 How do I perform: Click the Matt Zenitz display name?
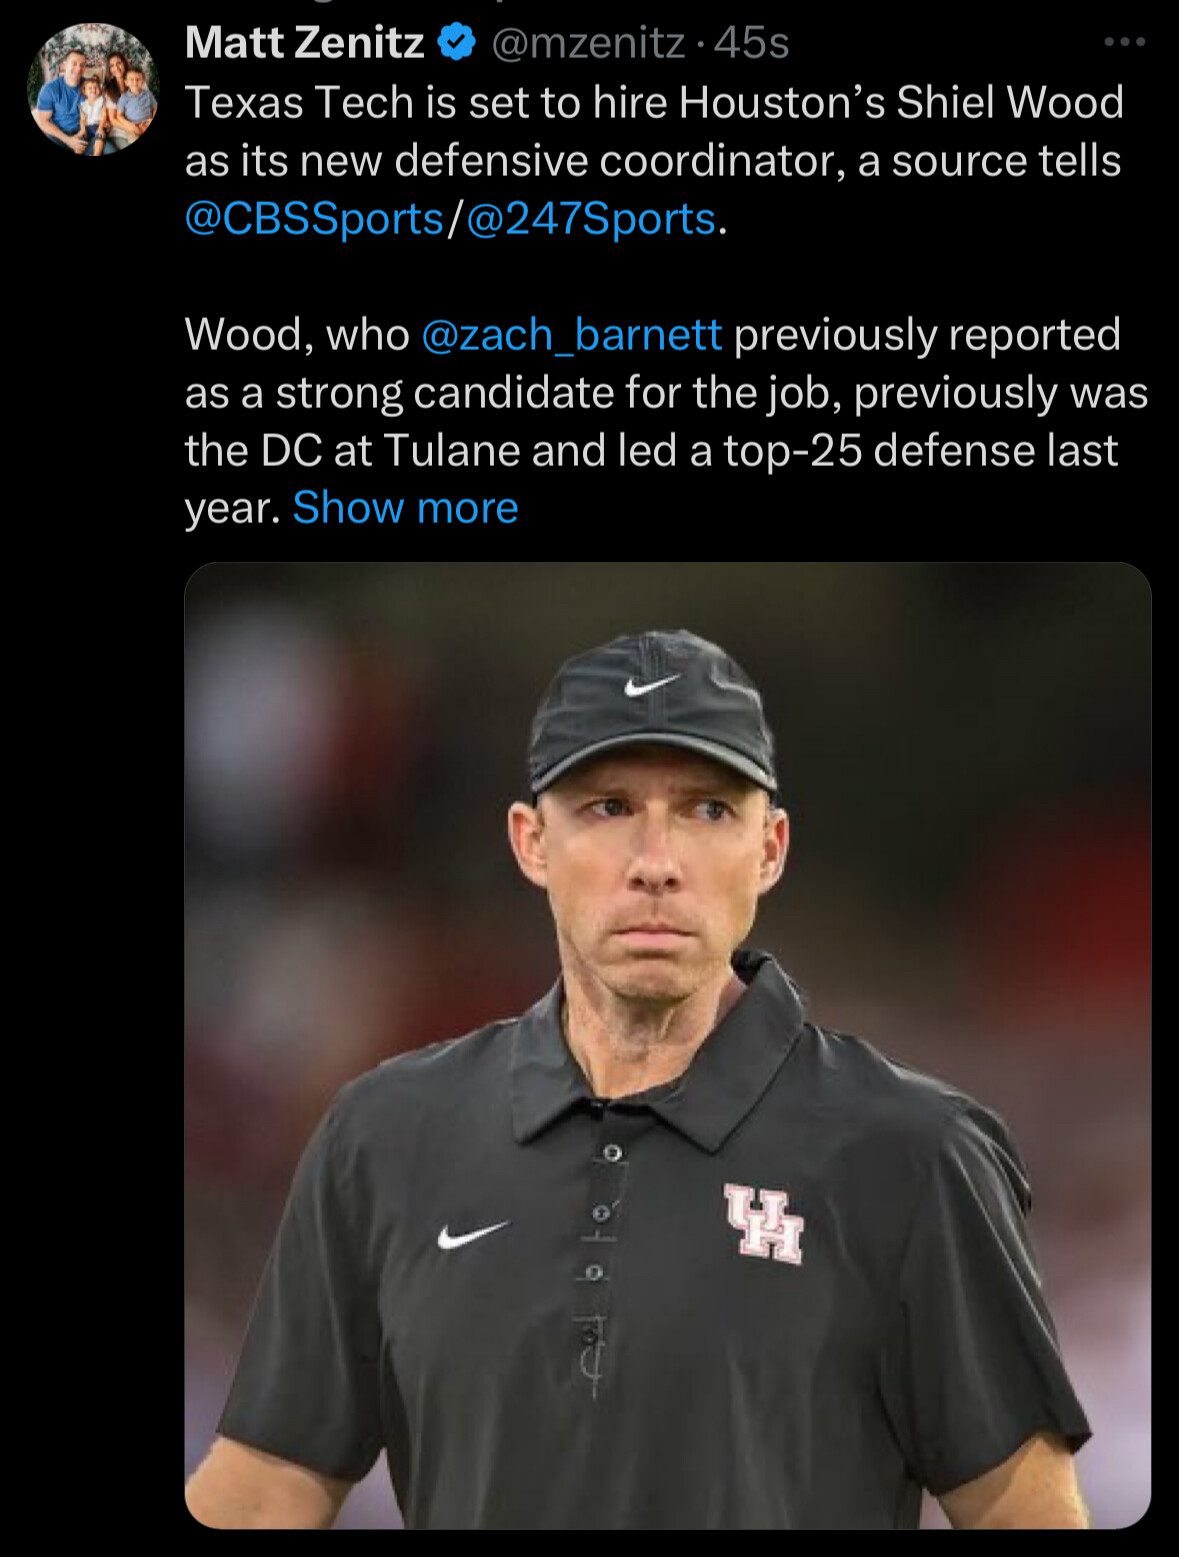tap(305, 43)
